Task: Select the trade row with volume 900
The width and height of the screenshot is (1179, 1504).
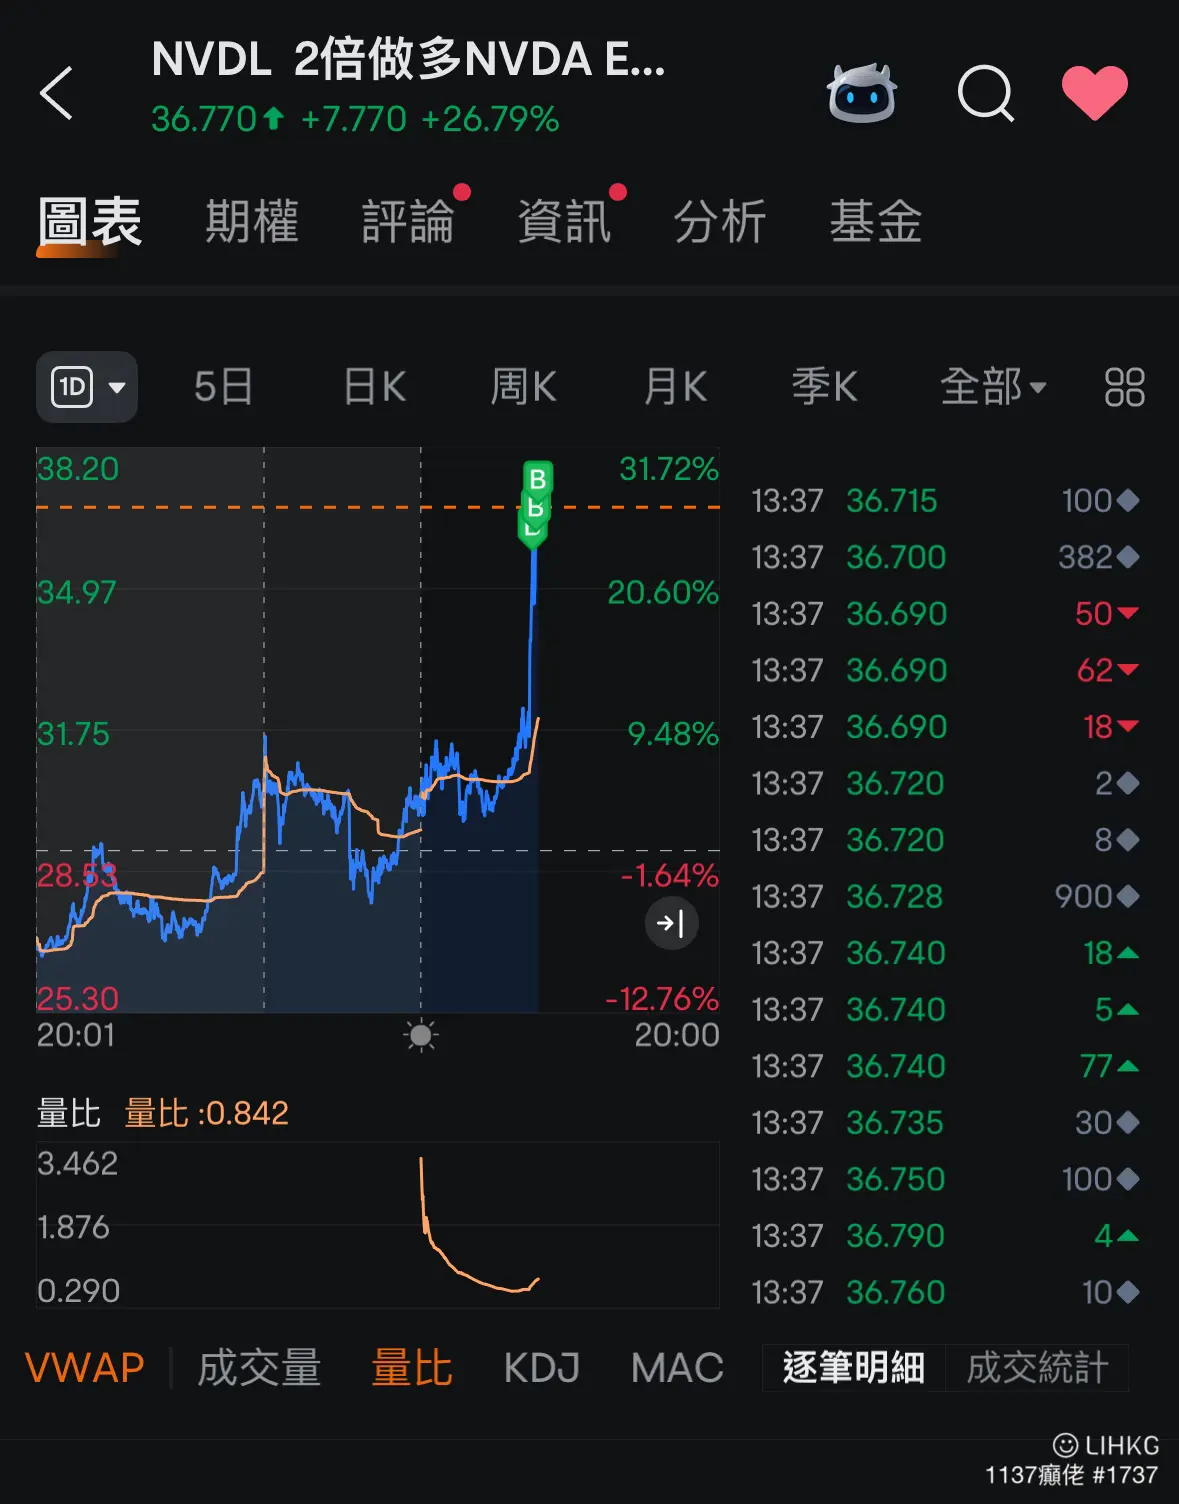Action: [946, 896]
